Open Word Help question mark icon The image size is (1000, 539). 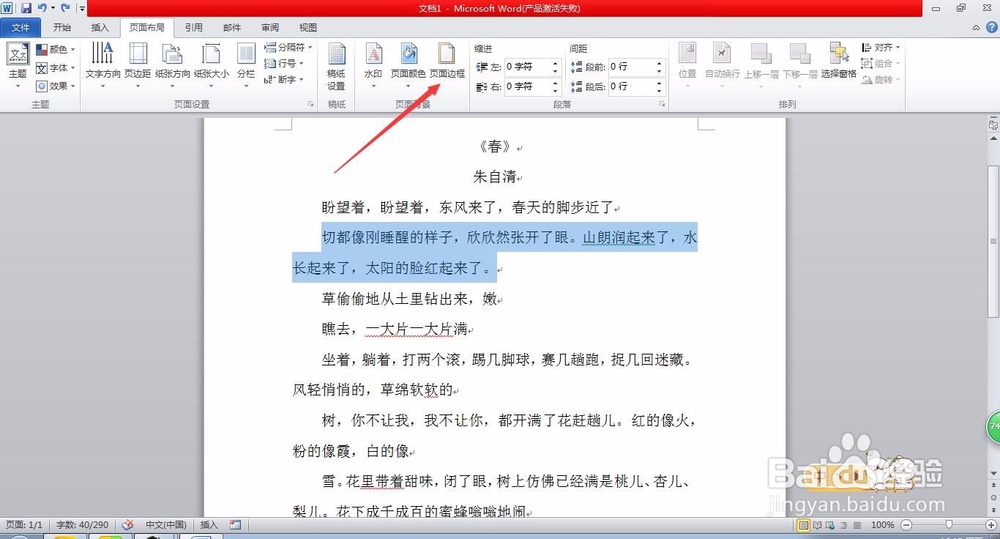click(x=992, y=27)
